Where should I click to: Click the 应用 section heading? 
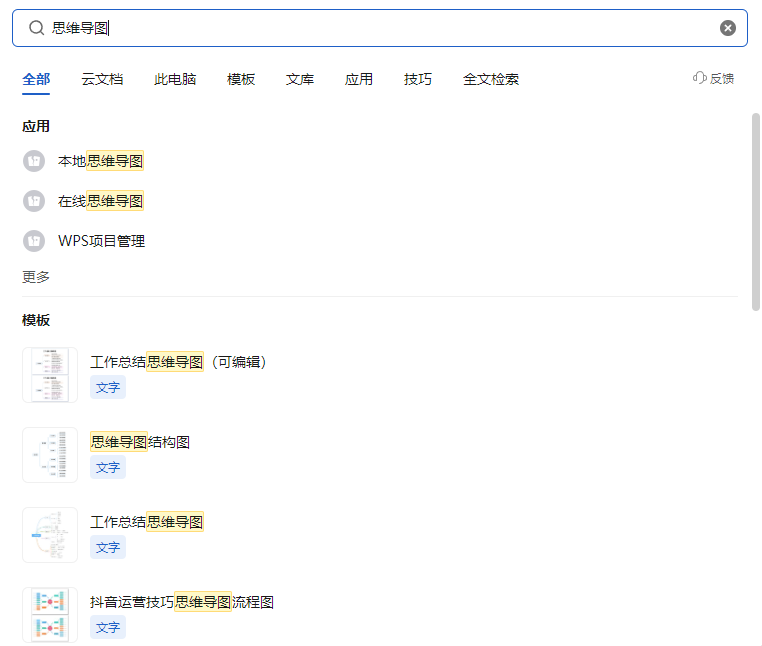tap(36, 126)
